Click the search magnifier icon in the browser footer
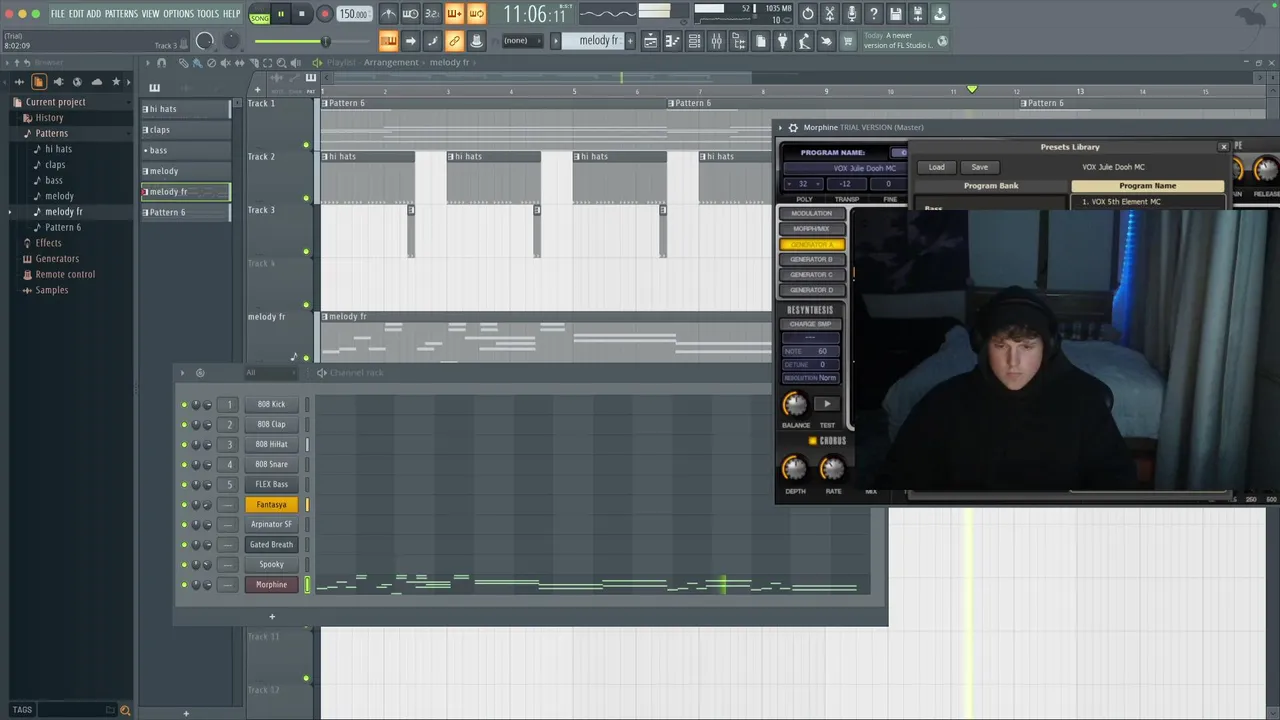 click(125, 710)
